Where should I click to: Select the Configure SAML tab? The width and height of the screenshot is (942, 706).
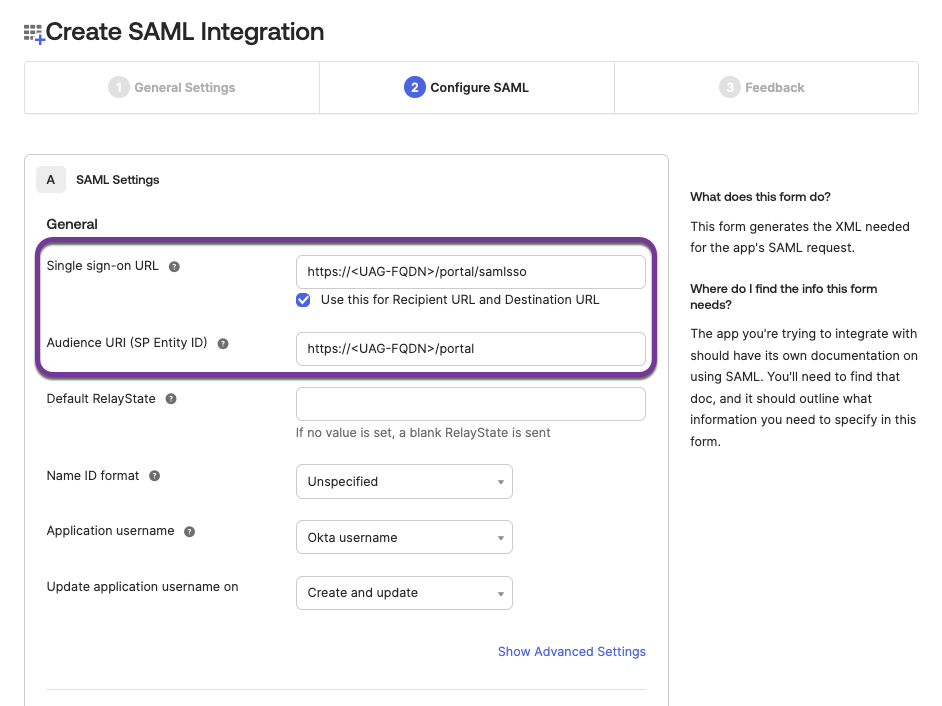[x=467, y=88]
